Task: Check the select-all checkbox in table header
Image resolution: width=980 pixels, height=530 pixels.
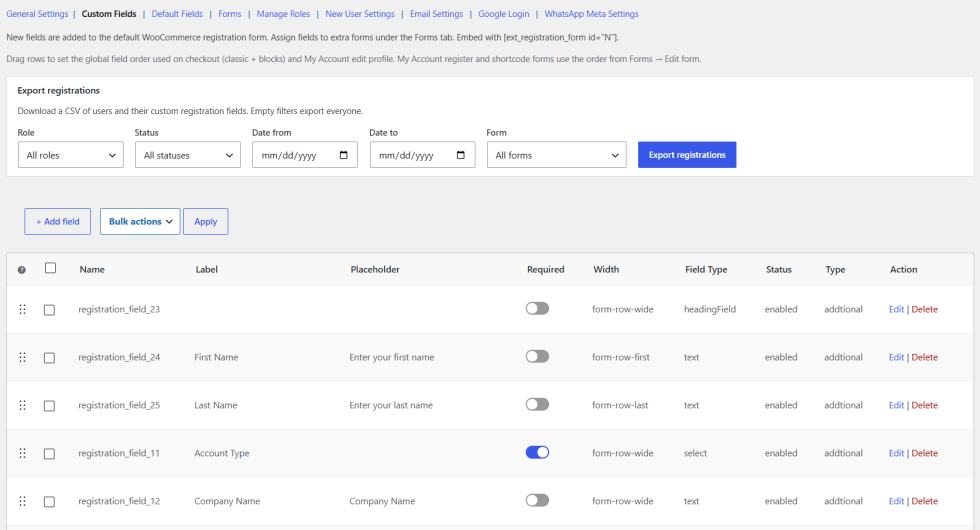Action: click(x=51, y=268)
